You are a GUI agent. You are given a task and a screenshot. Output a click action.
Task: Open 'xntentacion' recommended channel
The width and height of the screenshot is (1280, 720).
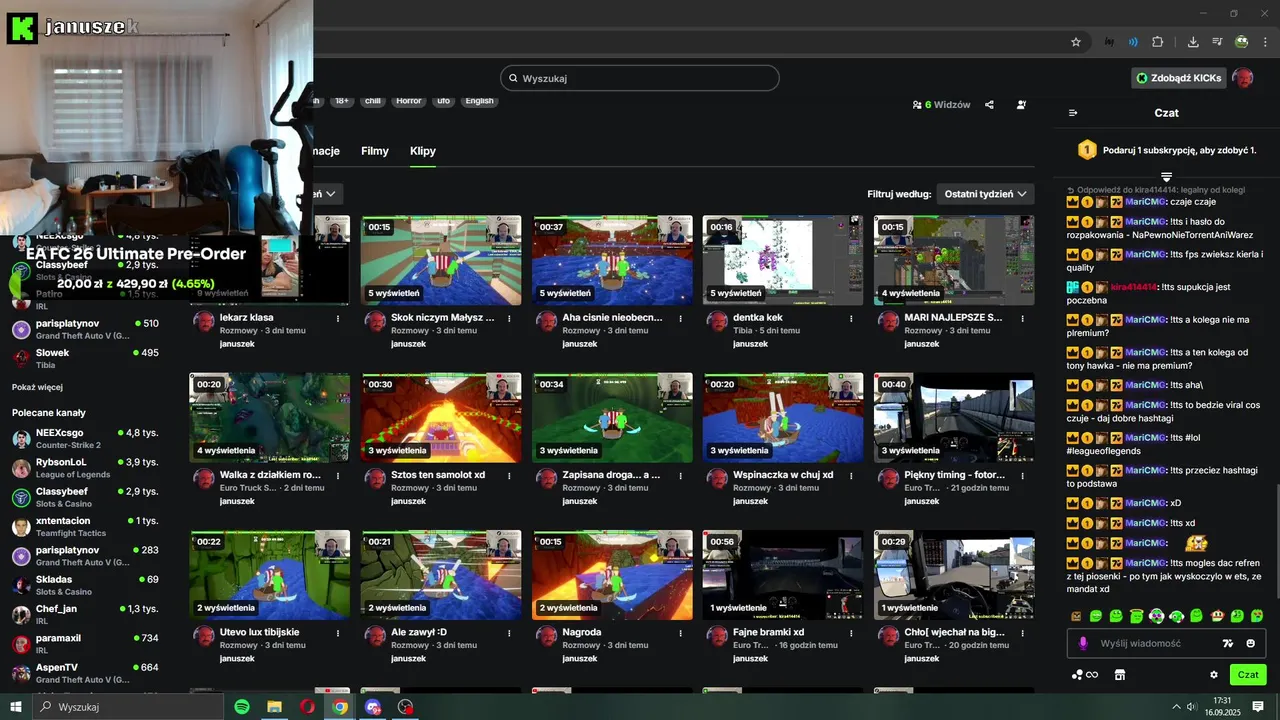click(86, 526)
